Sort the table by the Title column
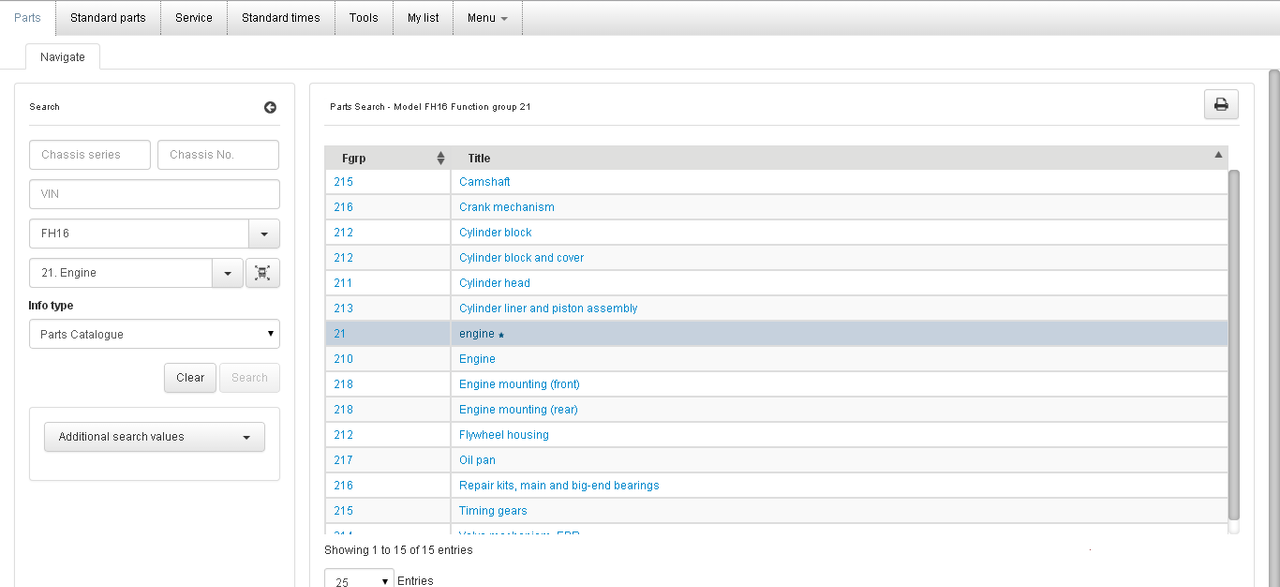The width and height of the screenshot is (1280, 587). point(839,158)
